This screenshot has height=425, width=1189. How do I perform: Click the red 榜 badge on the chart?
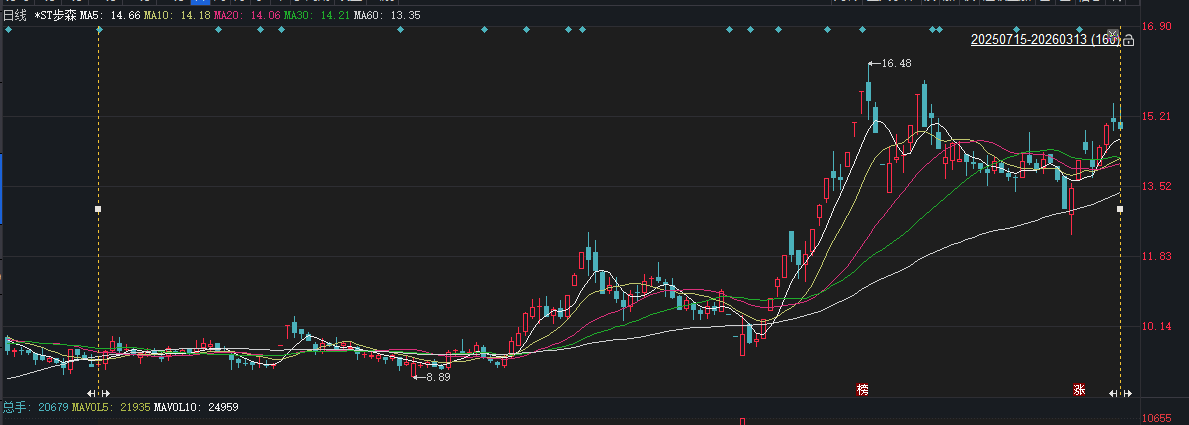pos(863,388)
